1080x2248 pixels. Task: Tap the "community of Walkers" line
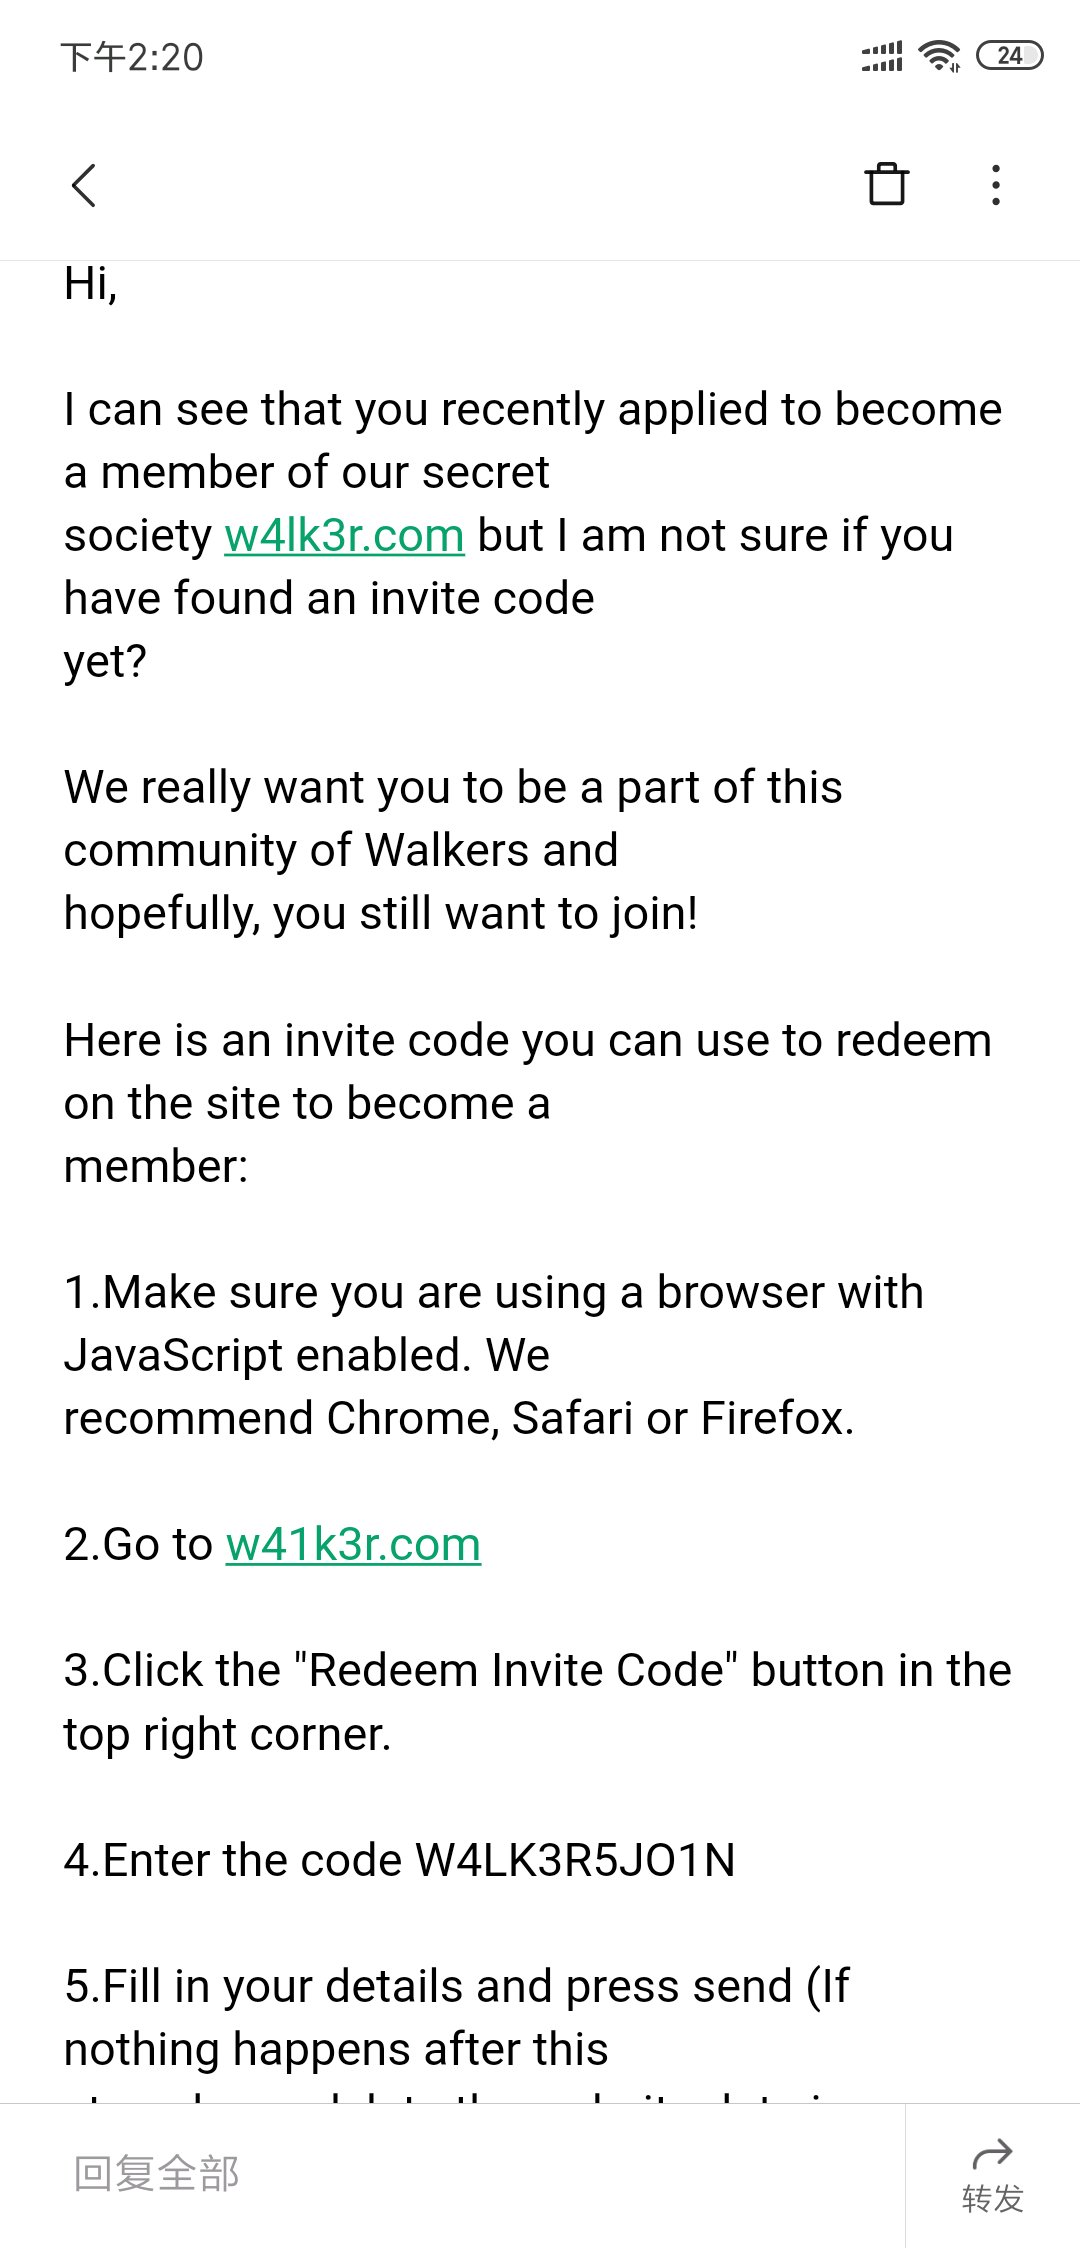coord(341,851)
